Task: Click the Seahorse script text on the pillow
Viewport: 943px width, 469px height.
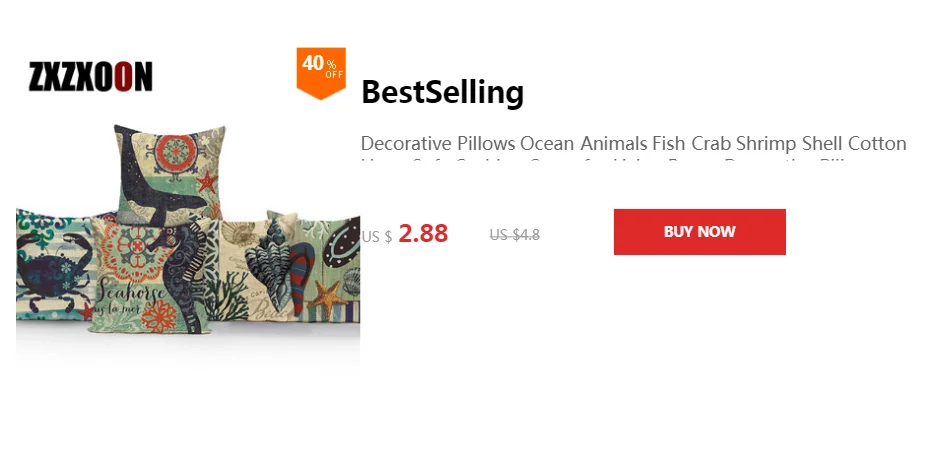Action: pyautogui.click(x=129, y=293)
